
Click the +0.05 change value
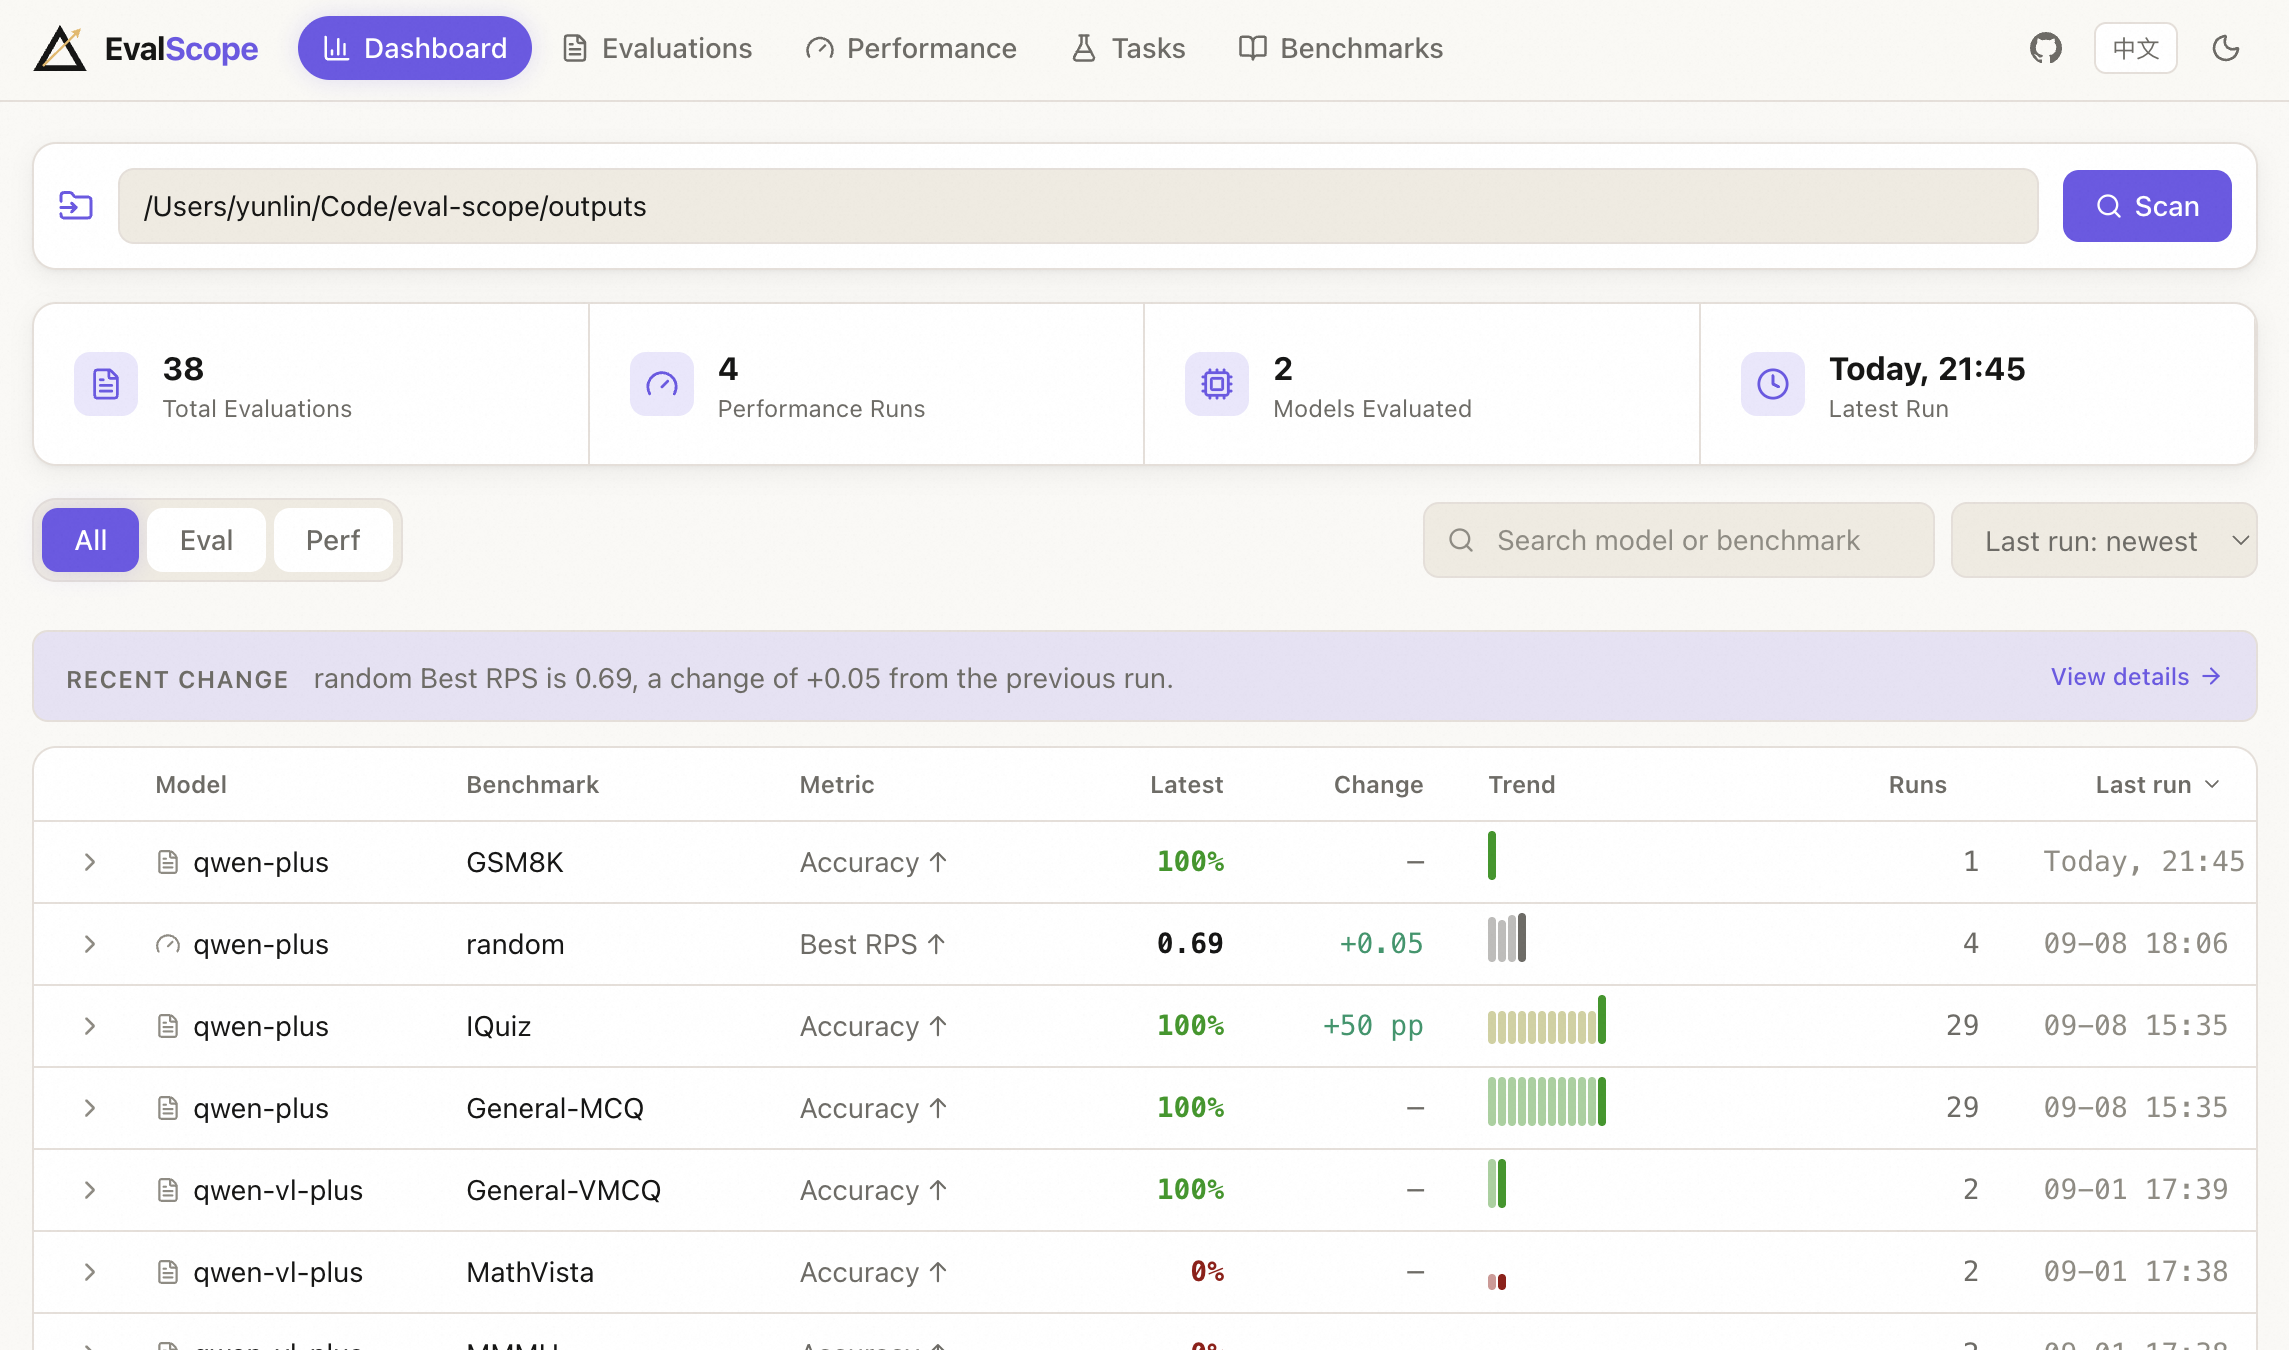1381,944
